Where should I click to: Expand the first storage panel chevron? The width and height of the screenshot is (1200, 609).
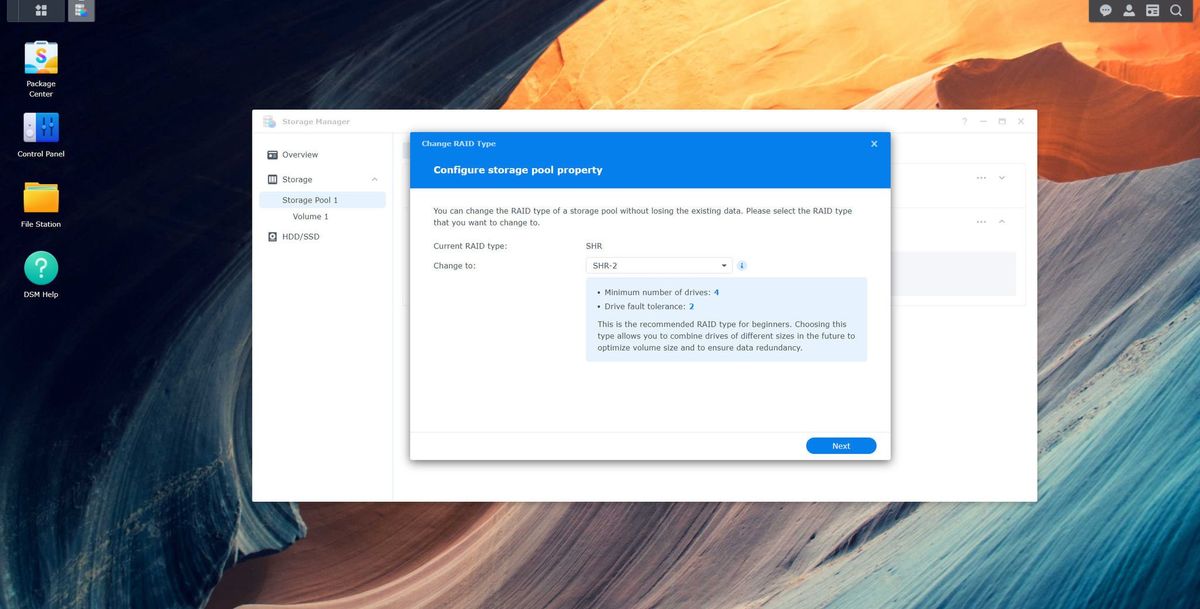click(1000, 177)
